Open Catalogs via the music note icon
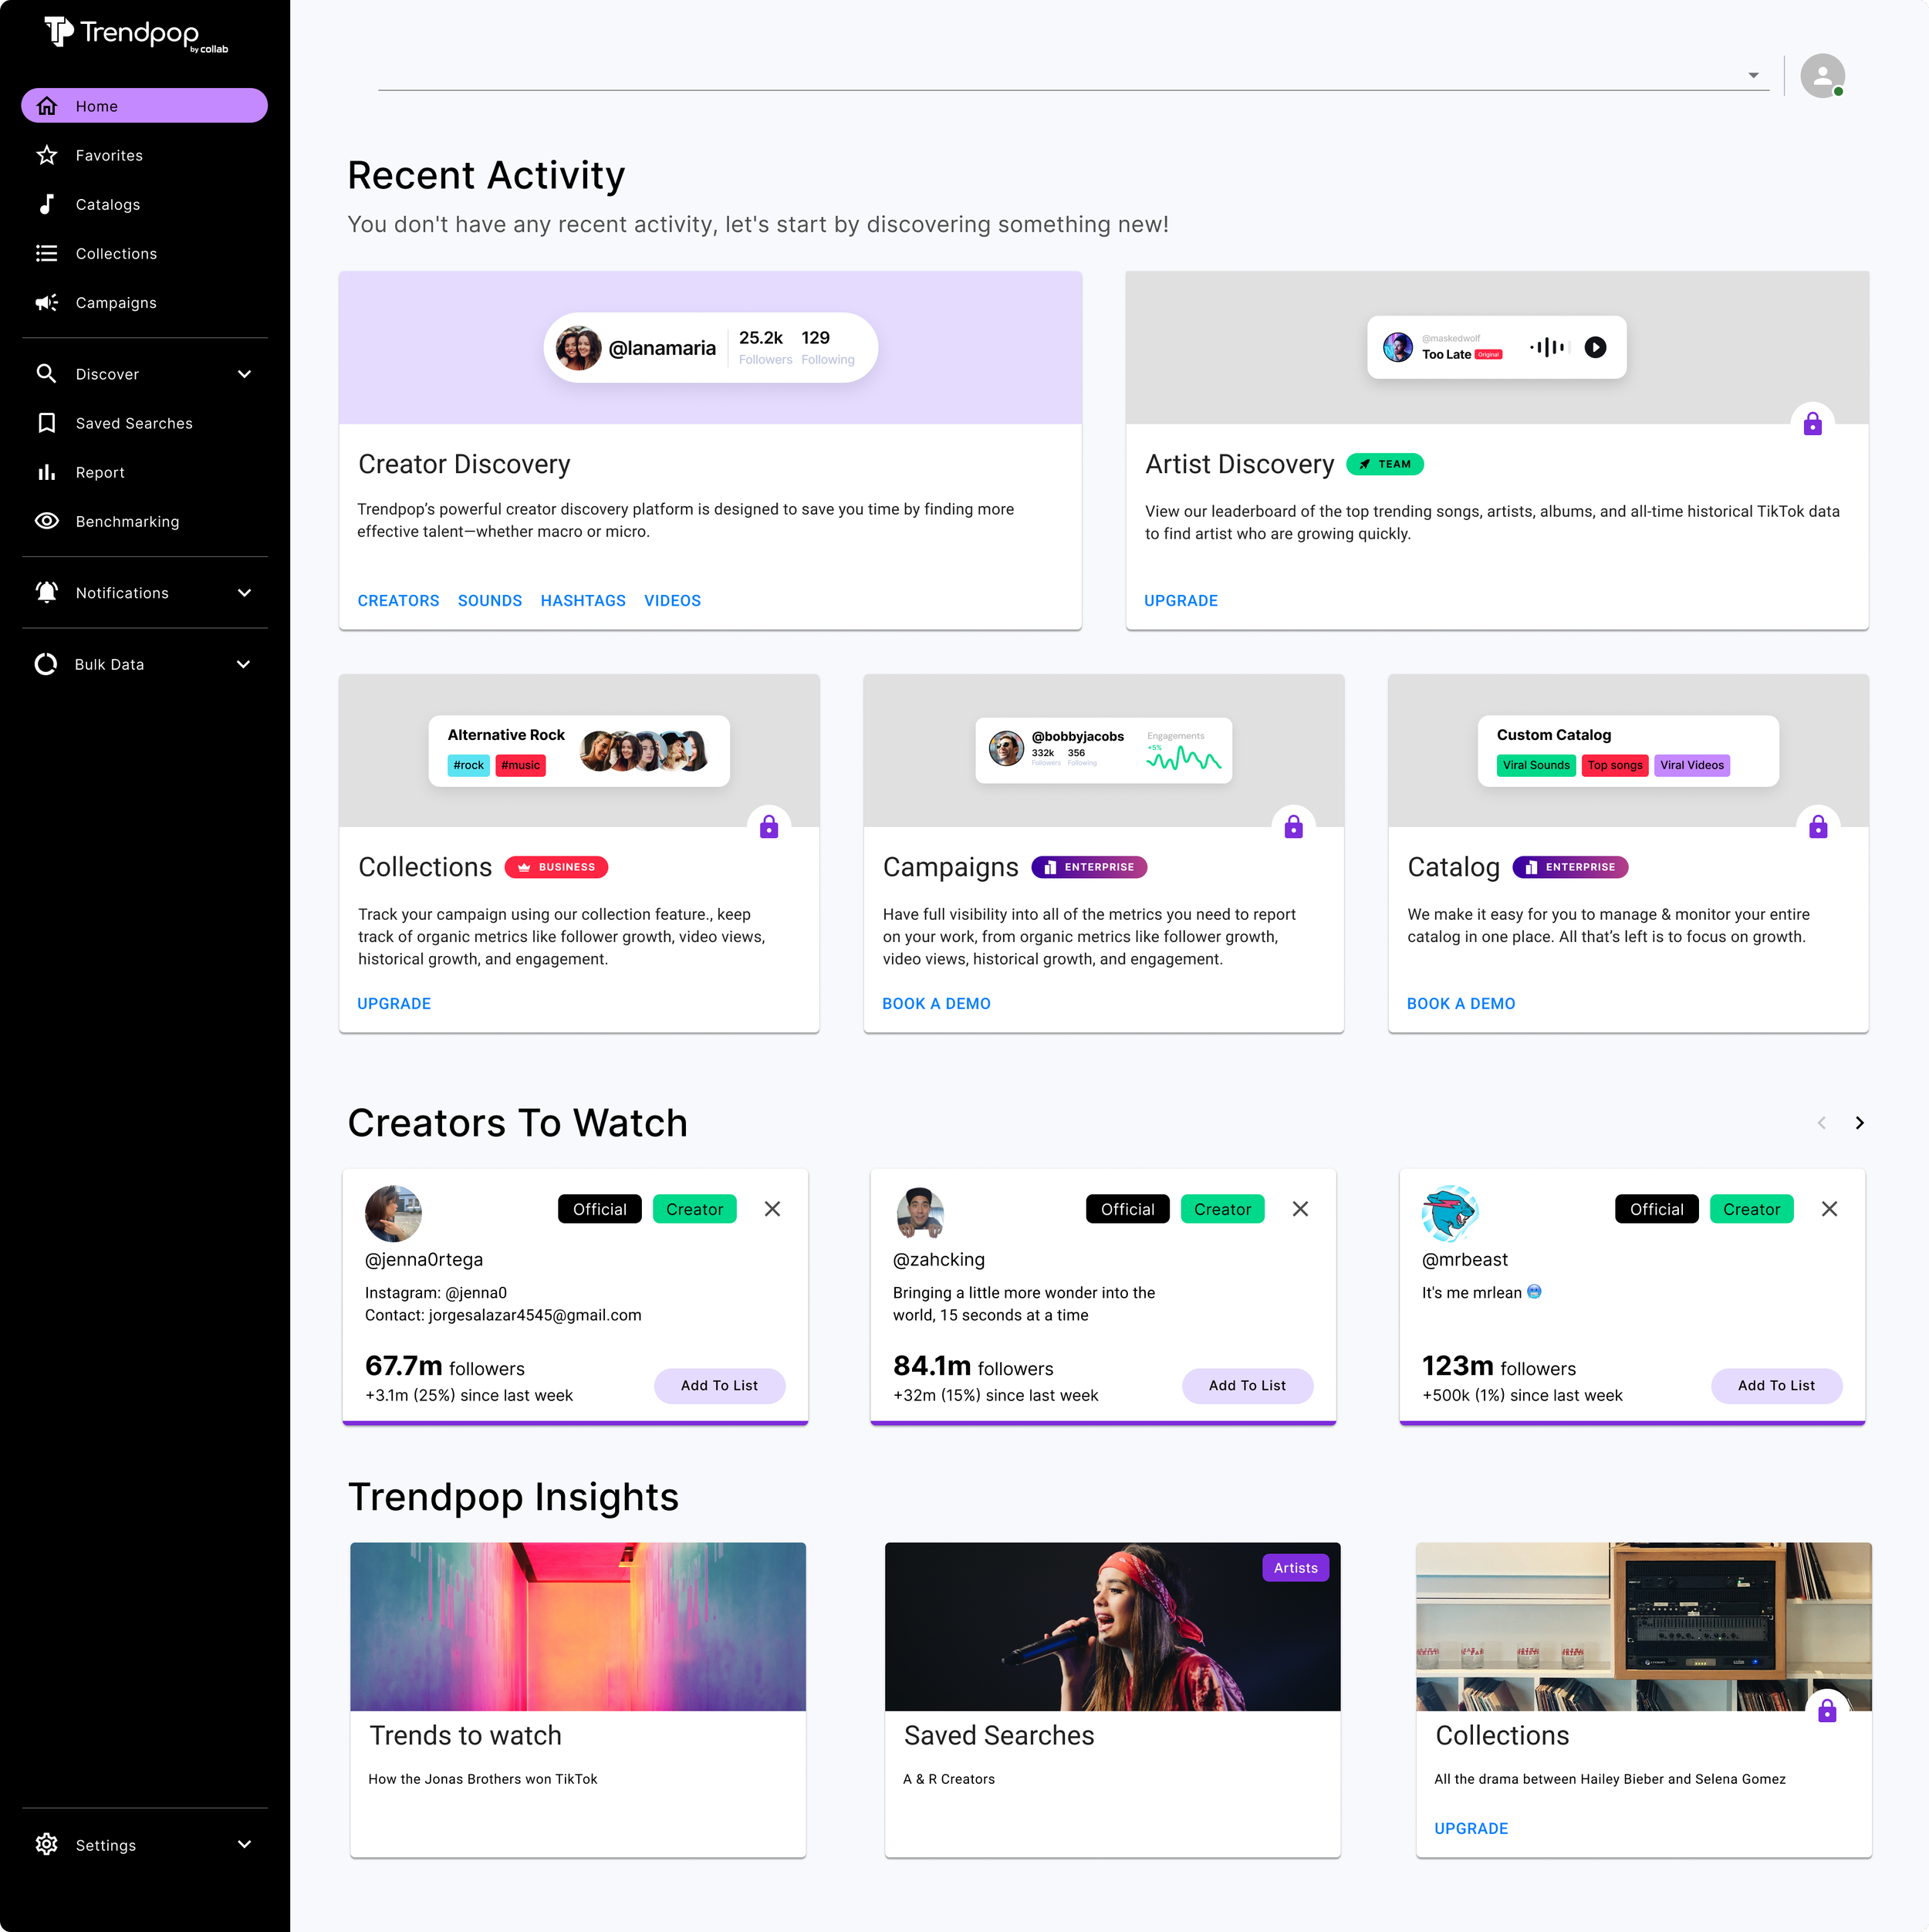Viewport: 1929px width, 1932px height. coord(47,204)
